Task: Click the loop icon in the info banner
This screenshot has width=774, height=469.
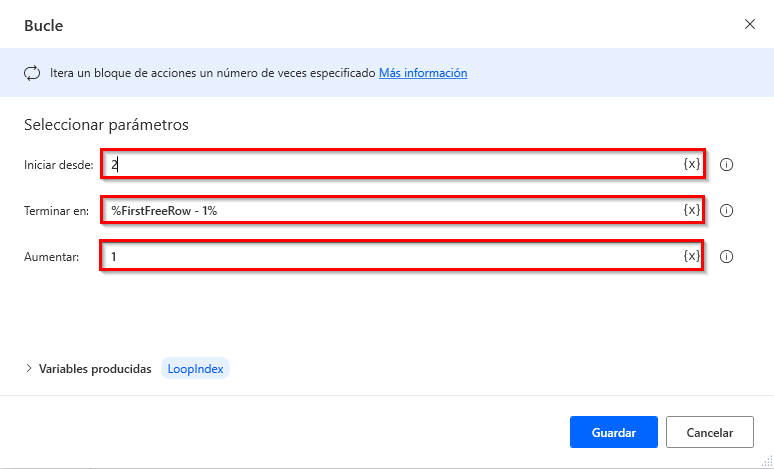Action: pyautogui.click(x=32, y=74)
